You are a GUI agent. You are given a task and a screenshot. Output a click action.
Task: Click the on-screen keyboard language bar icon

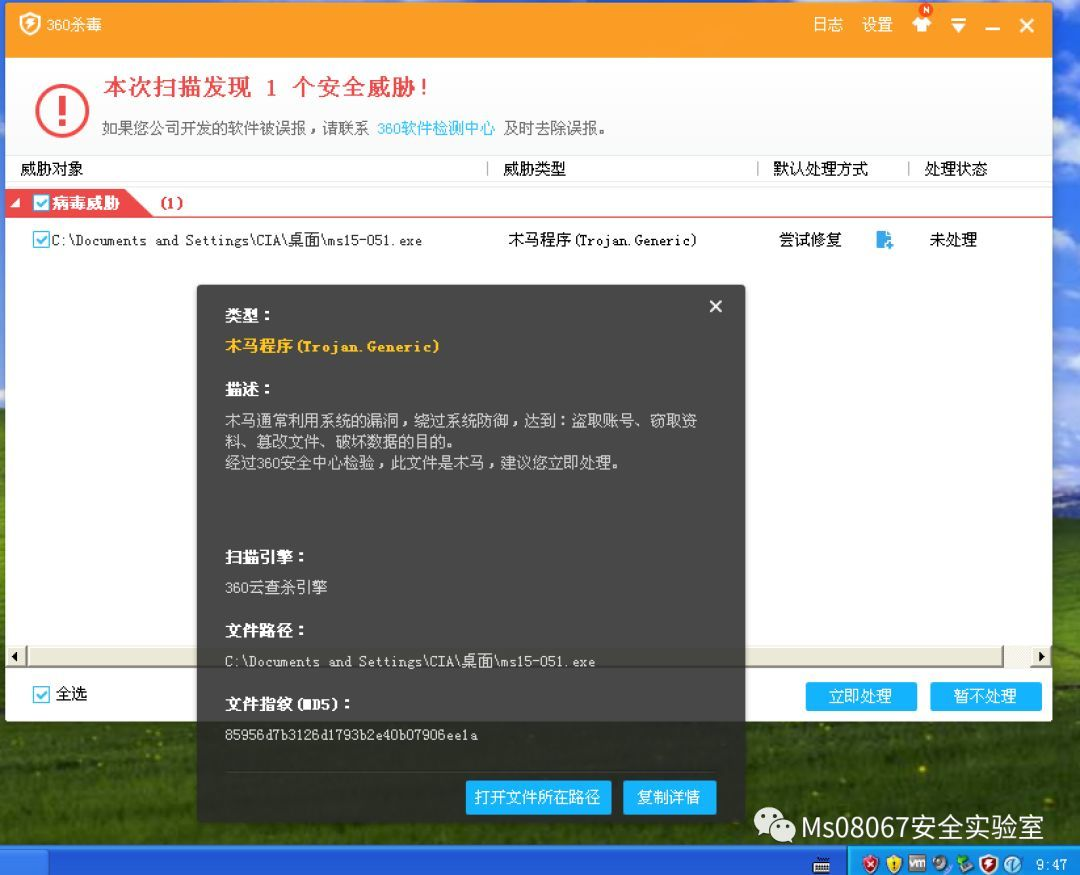click(x=821, y=865)
